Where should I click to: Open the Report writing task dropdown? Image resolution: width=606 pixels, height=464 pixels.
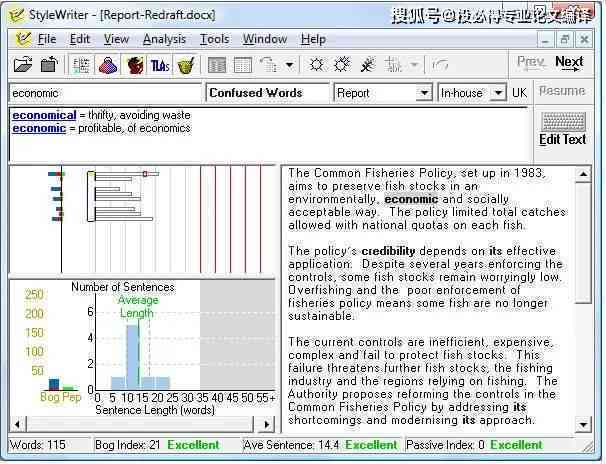[424, 93]
